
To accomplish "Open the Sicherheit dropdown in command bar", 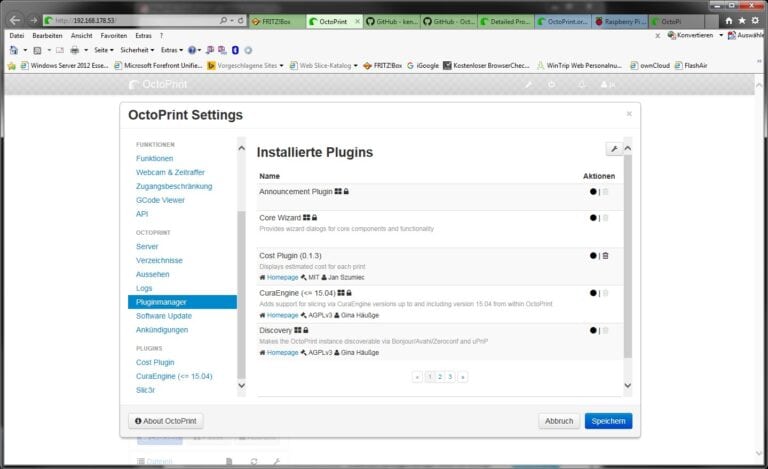I will (137, 50).
